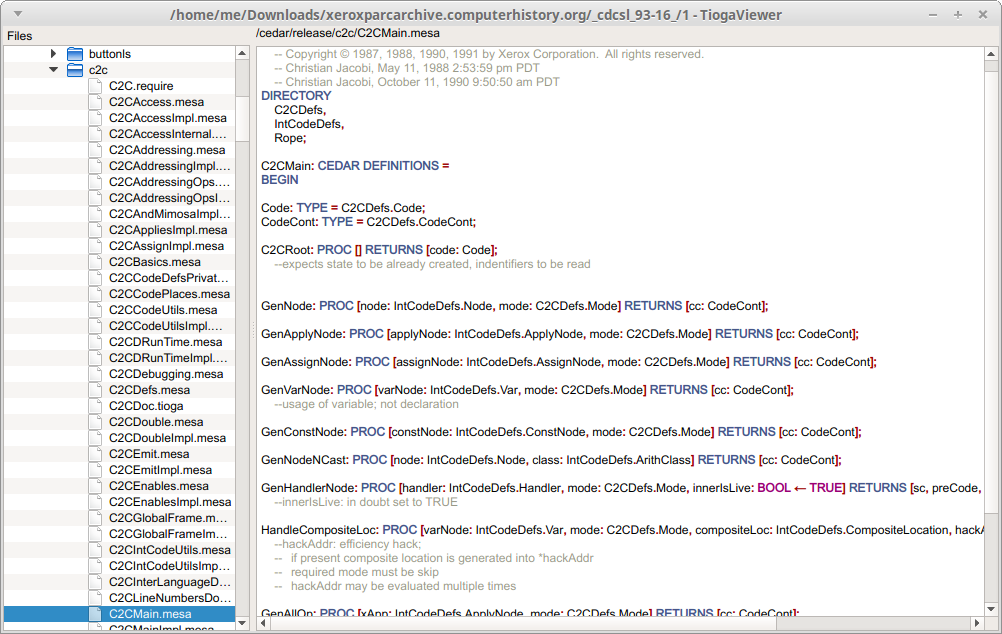The image size is (1002, 634).
Task: Click the buttonIs folder icon
Action: pyautogui.click(x=75, y=54)
